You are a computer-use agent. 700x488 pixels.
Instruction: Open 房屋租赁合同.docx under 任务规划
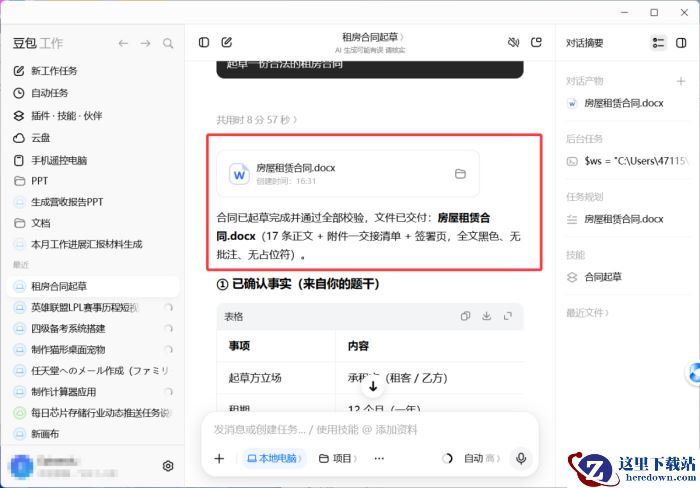(x=615, y=219)
